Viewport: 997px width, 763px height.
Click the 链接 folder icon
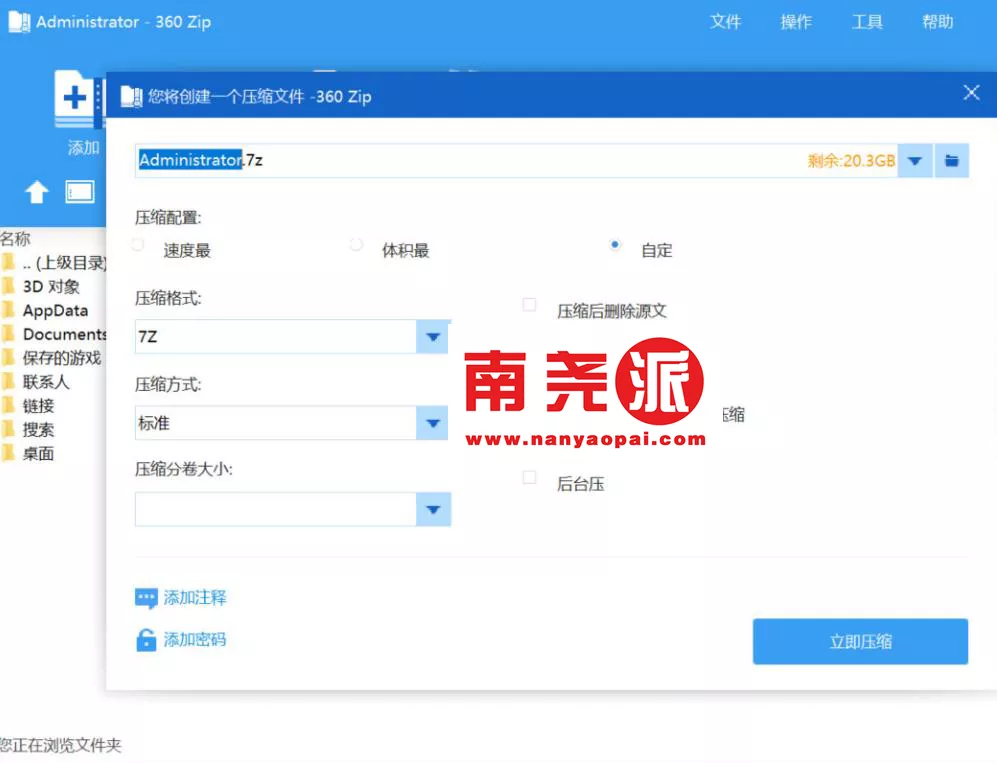pyautogui.click(x=8, y=405)
